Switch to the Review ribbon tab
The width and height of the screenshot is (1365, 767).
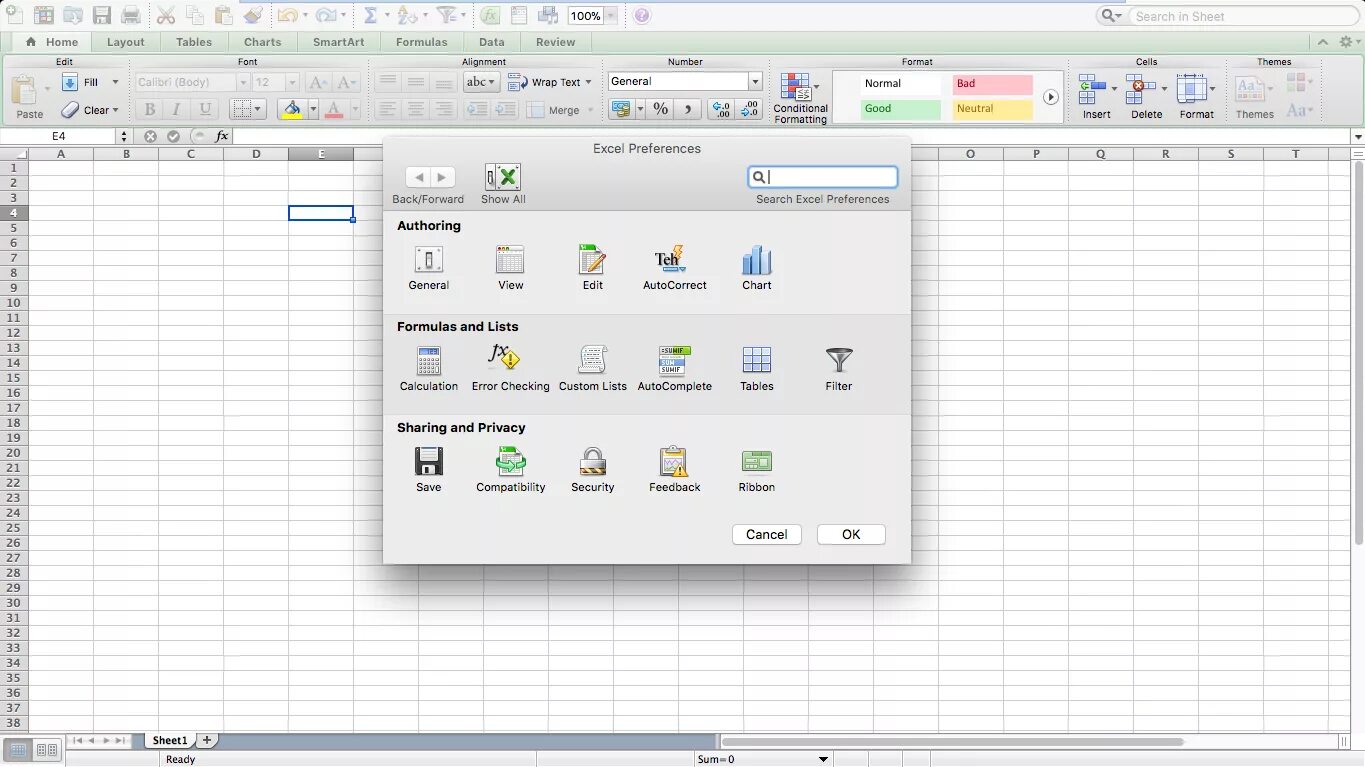[556, 42]
